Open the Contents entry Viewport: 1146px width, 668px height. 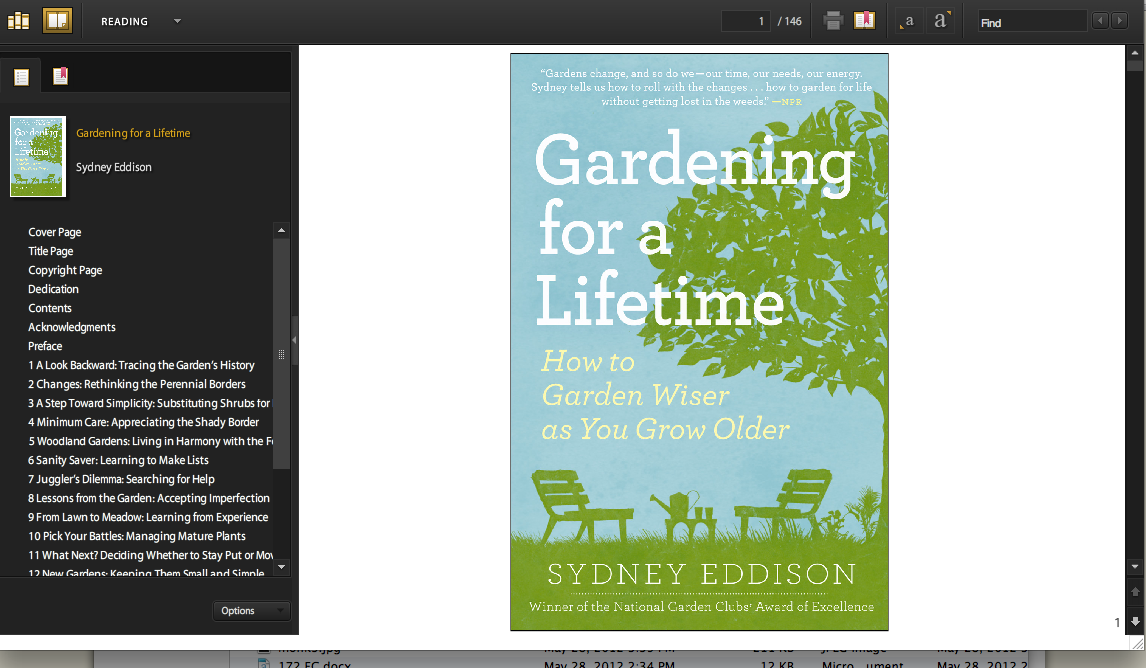[50, 308]
